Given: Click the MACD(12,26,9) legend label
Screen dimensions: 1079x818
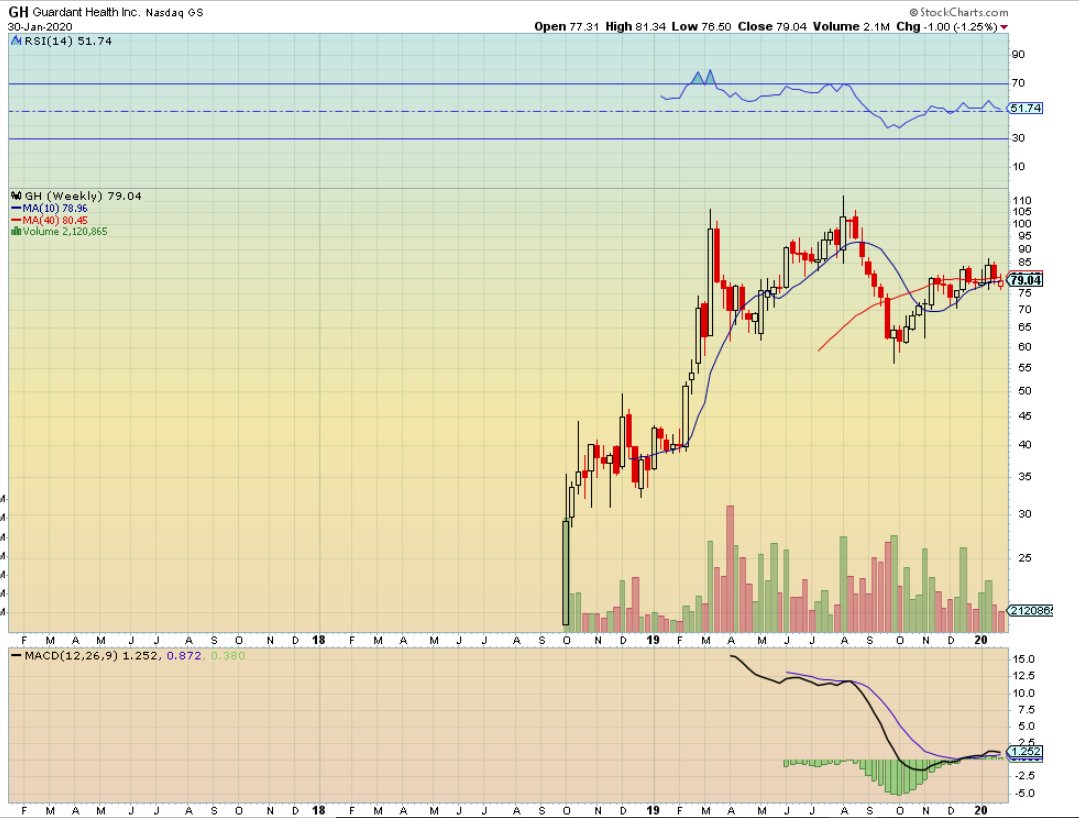Looking at the screenshot, I should [72, 656].
